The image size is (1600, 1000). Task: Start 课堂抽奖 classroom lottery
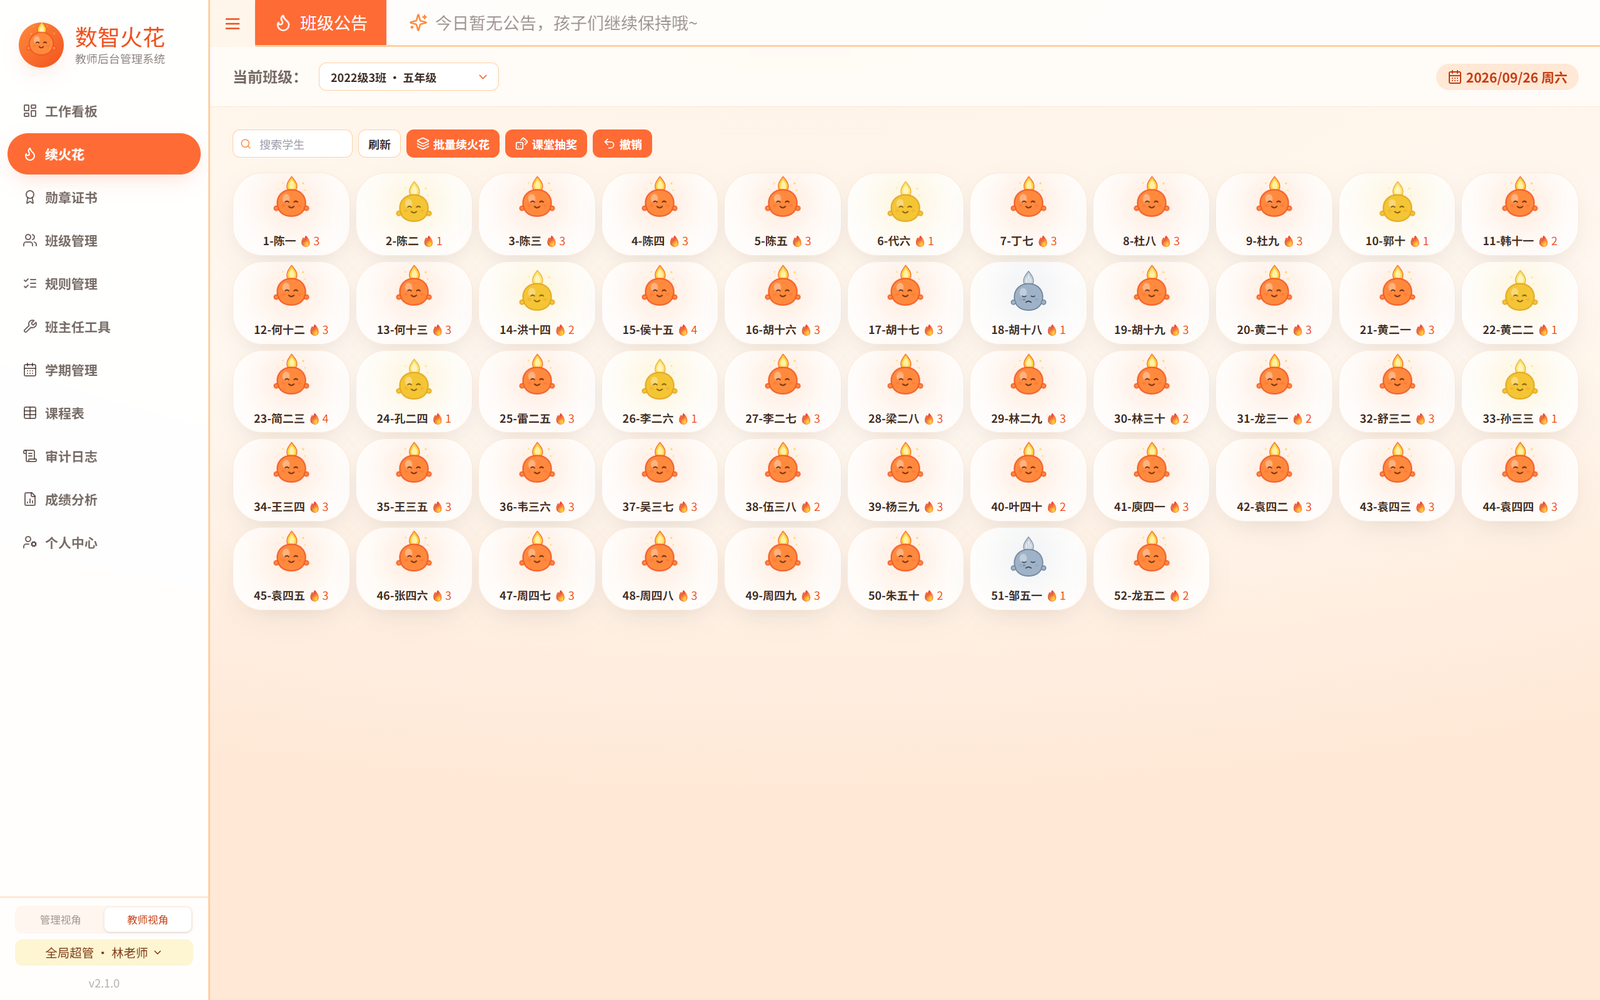pyautogui.click(x=546, y=144)
